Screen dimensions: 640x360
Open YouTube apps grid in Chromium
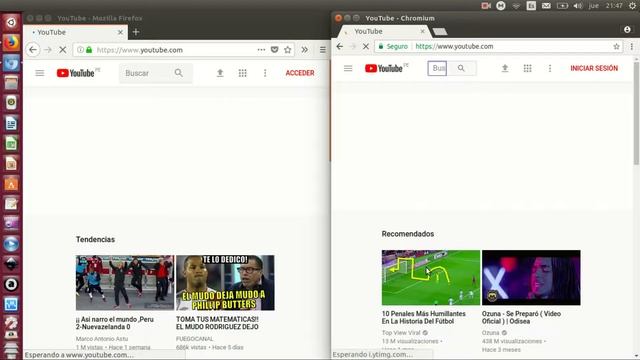click(527, 69)
